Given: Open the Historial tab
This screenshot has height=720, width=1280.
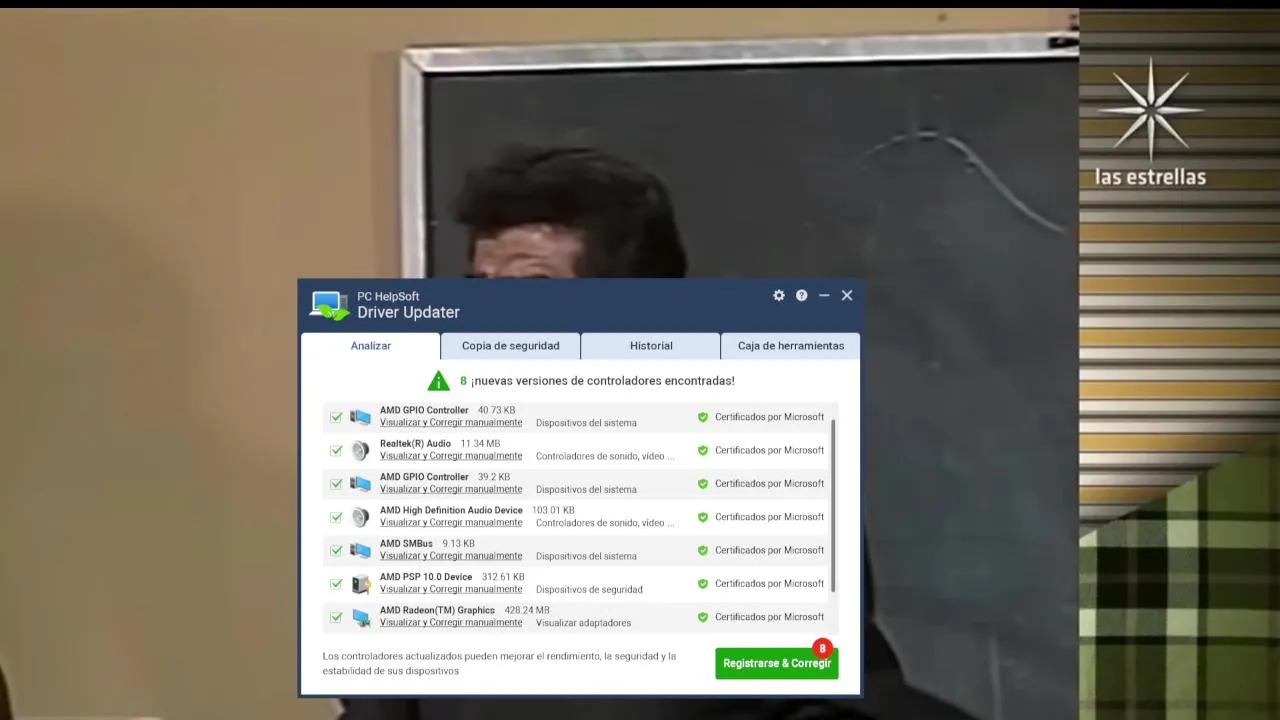Looking at the screenshot, I should click(x=651, y=346).
